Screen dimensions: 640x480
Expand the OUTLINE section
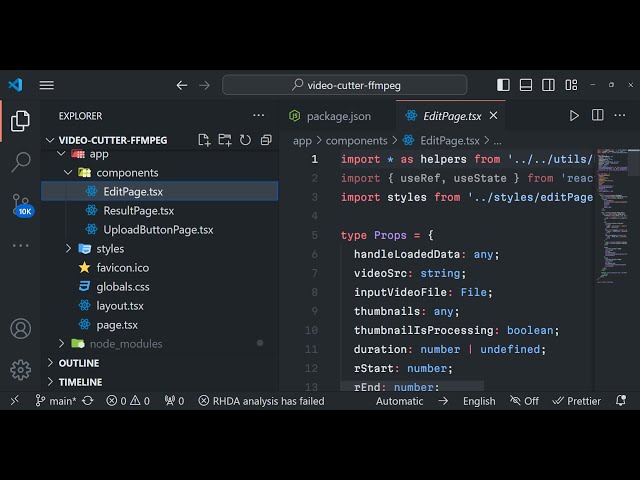point(79,363)
